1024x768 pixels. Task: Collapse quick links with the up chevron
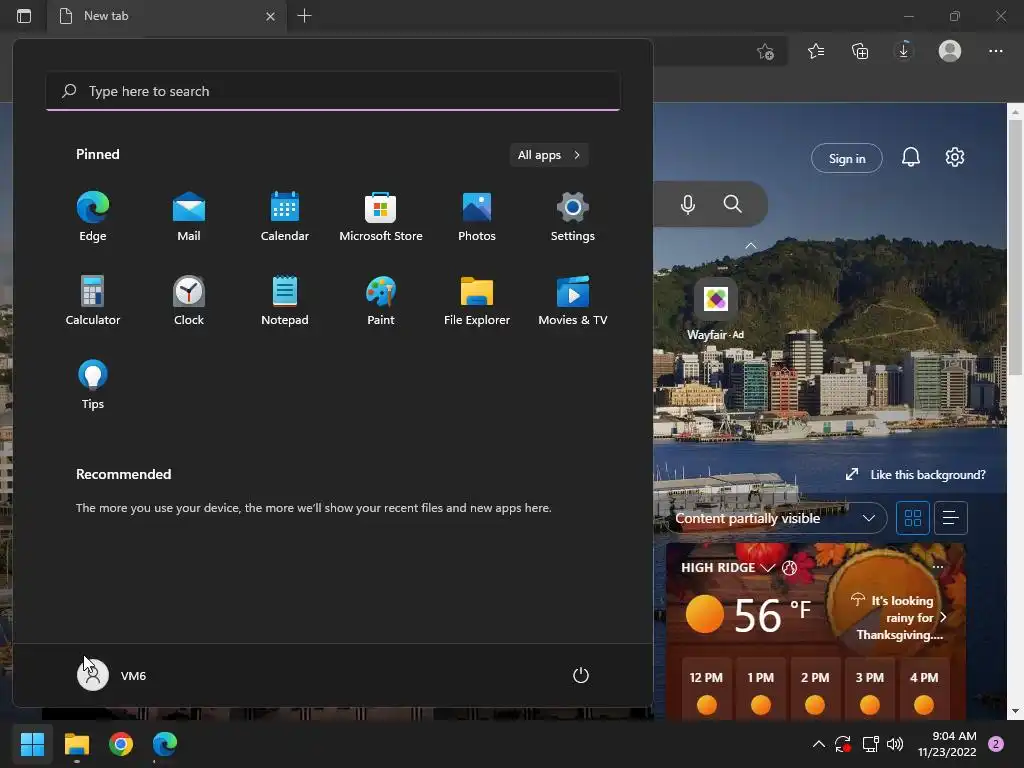pos(751,246)
